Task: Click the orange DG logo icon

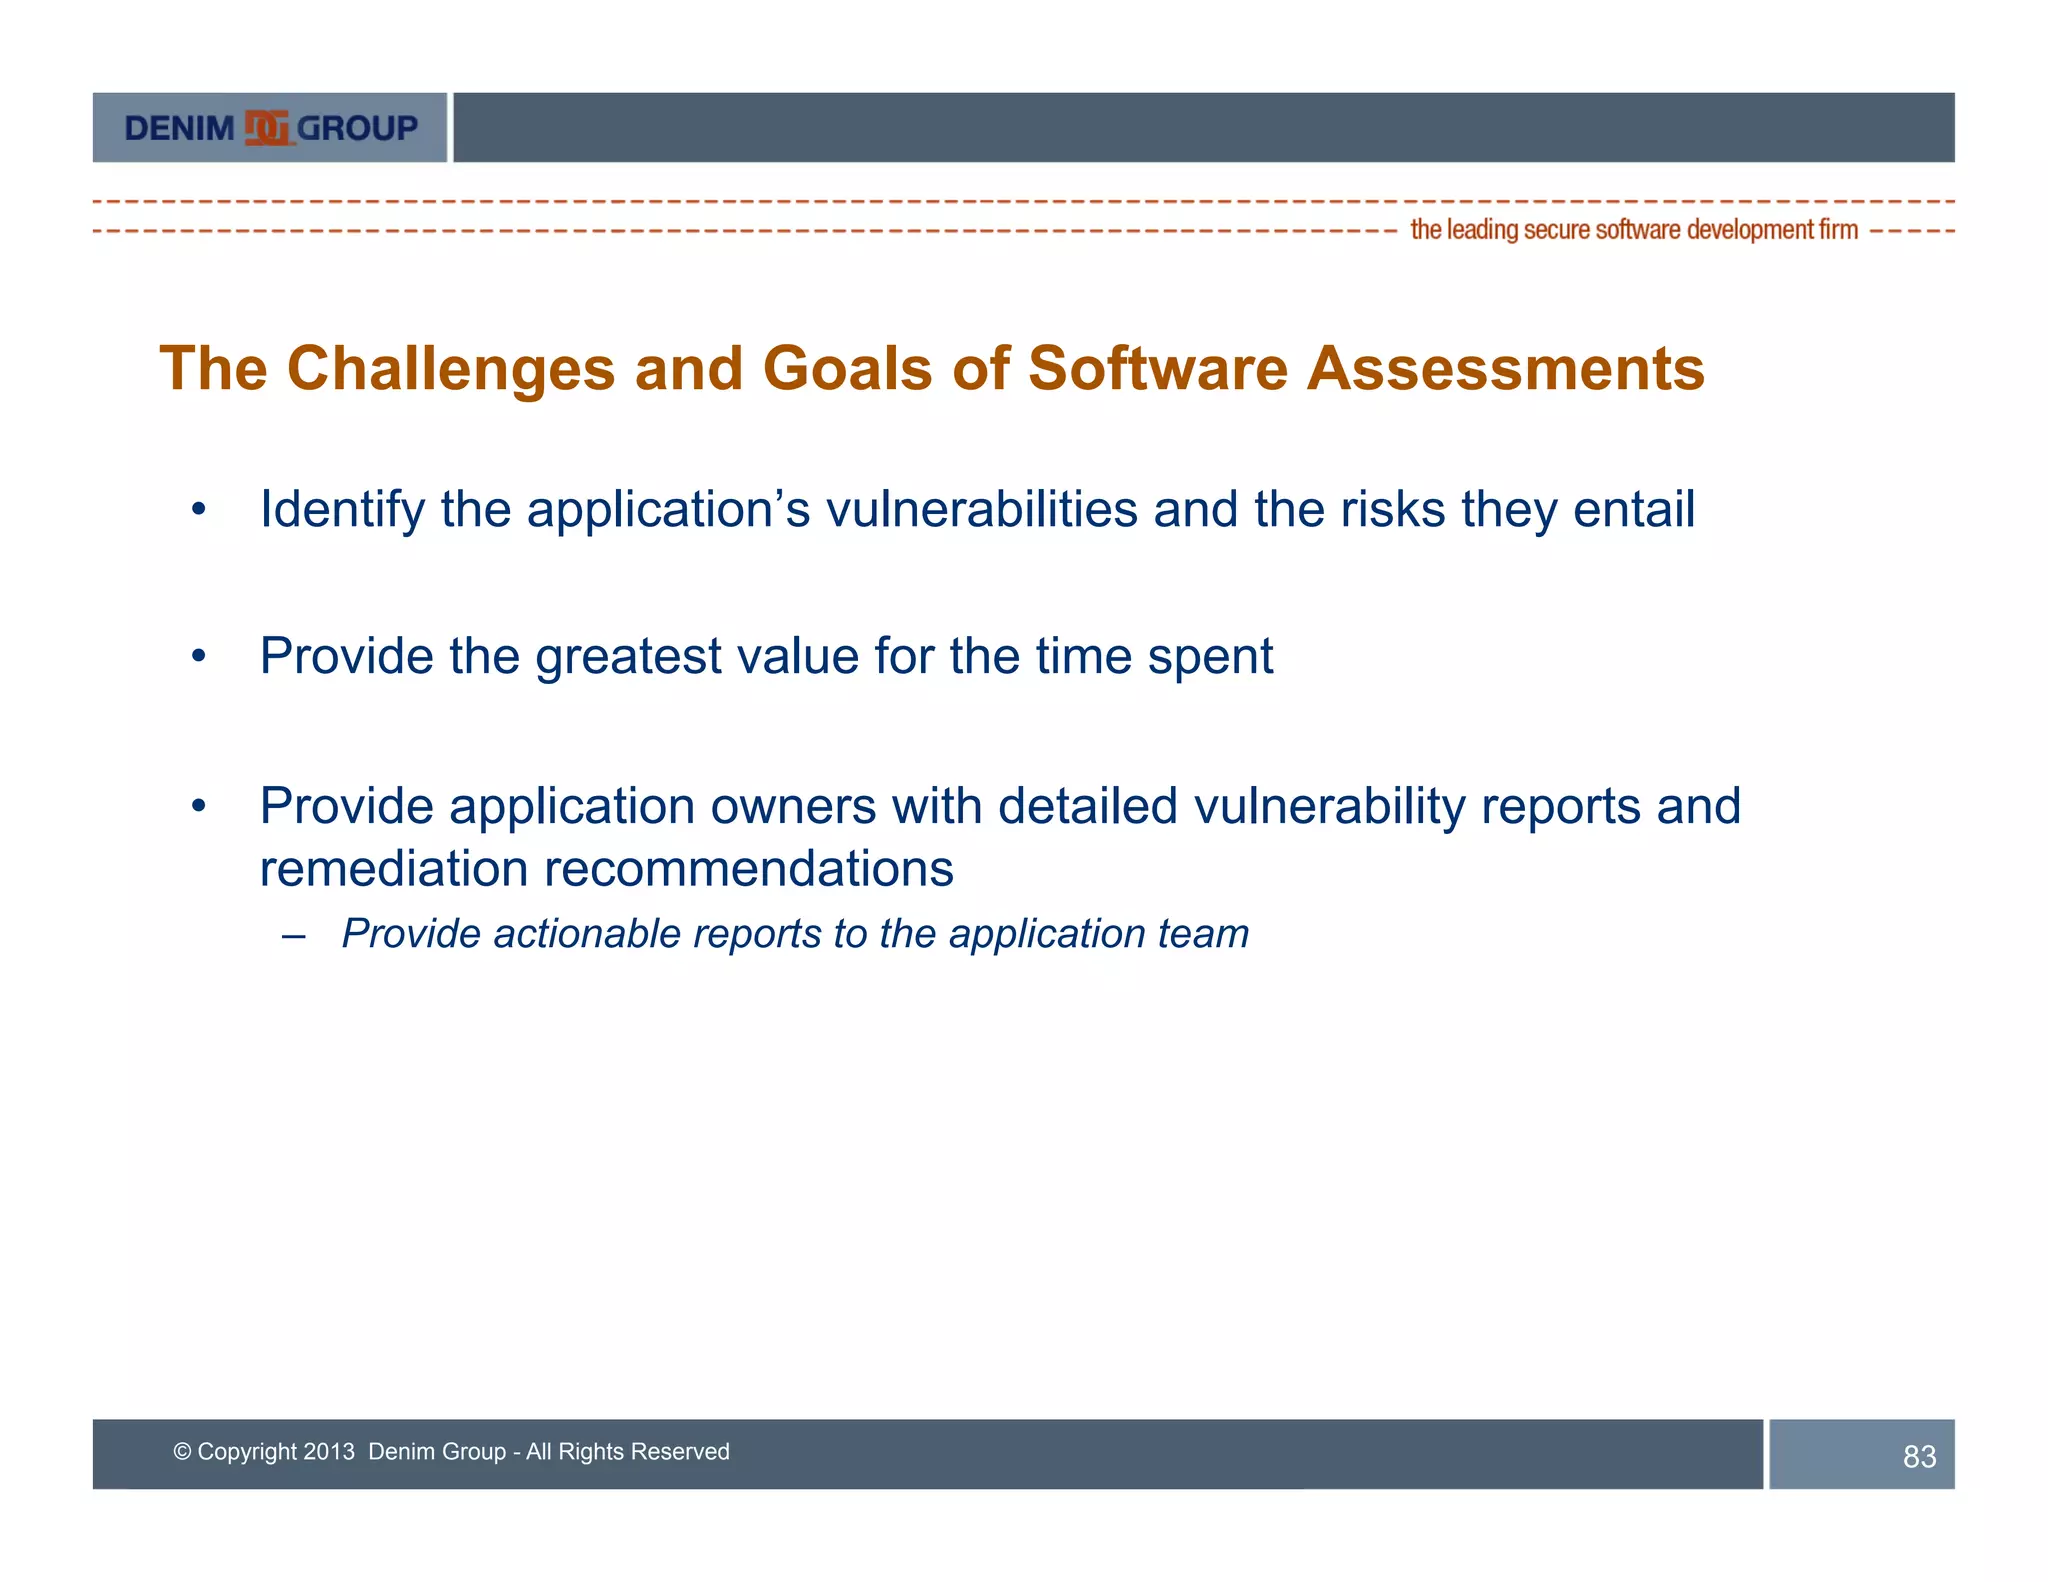Action: tap(267, 128)
